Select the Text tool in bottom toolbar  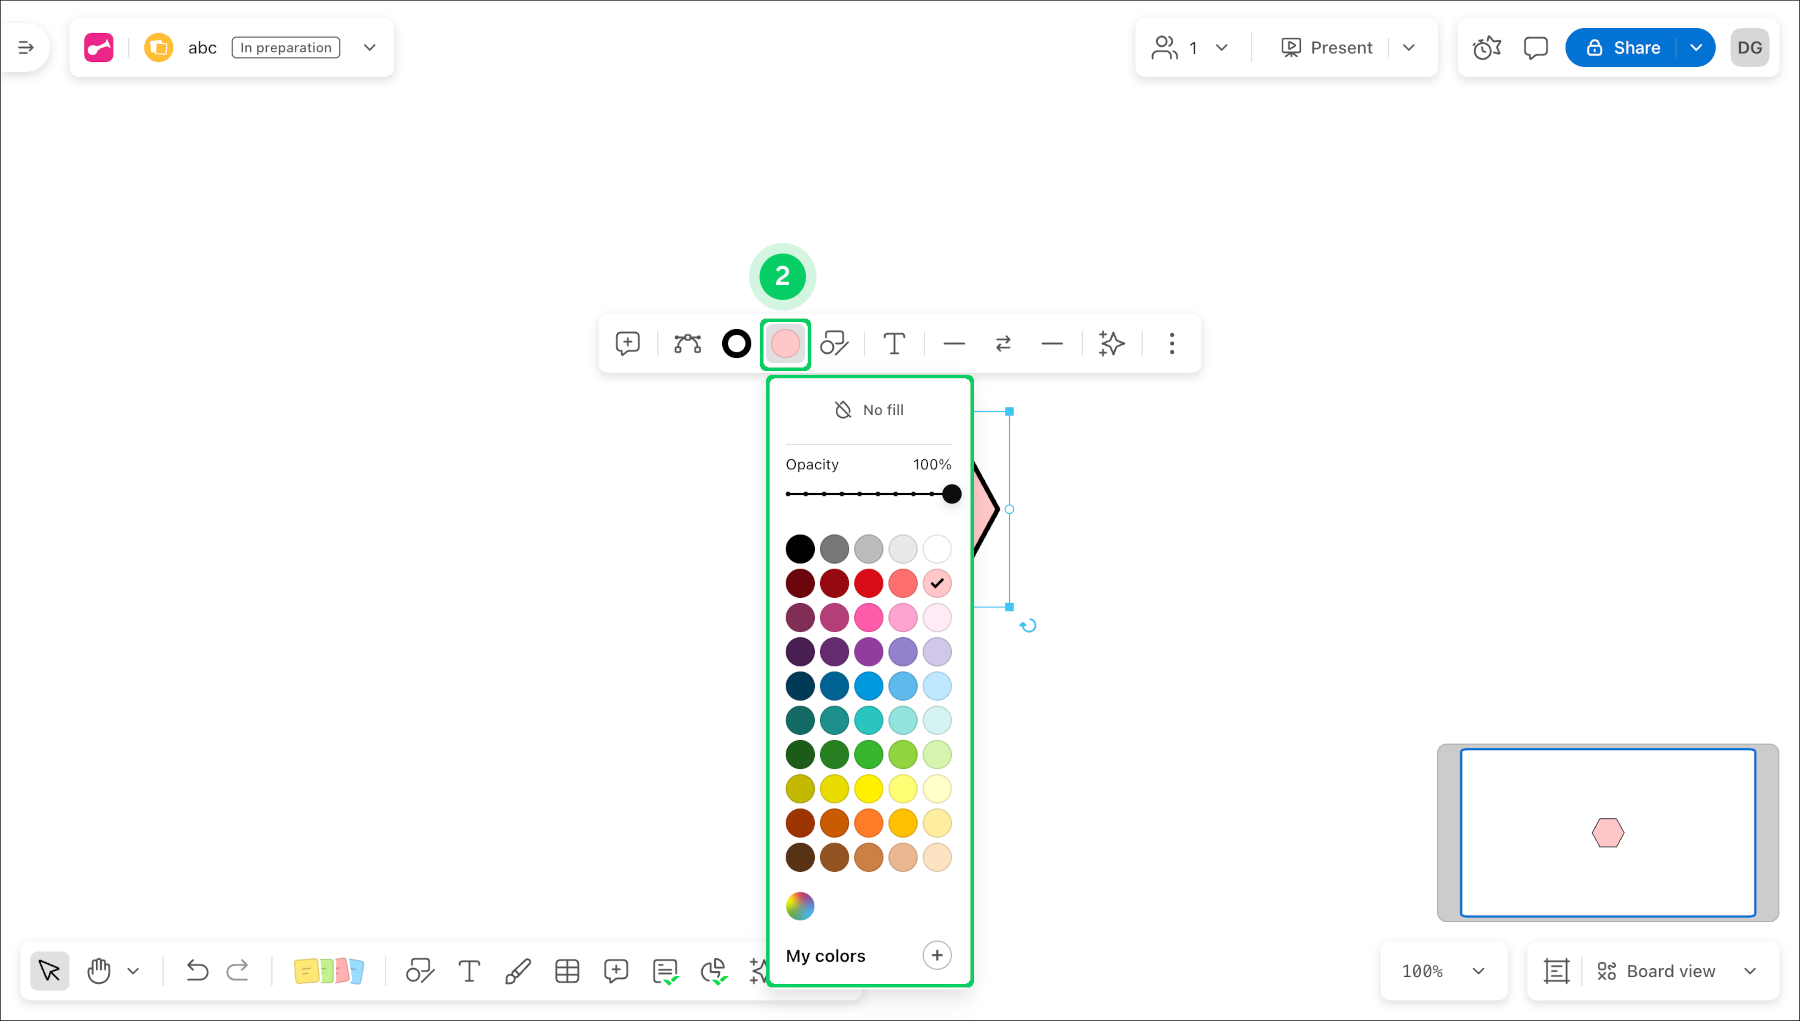point(469,970)
